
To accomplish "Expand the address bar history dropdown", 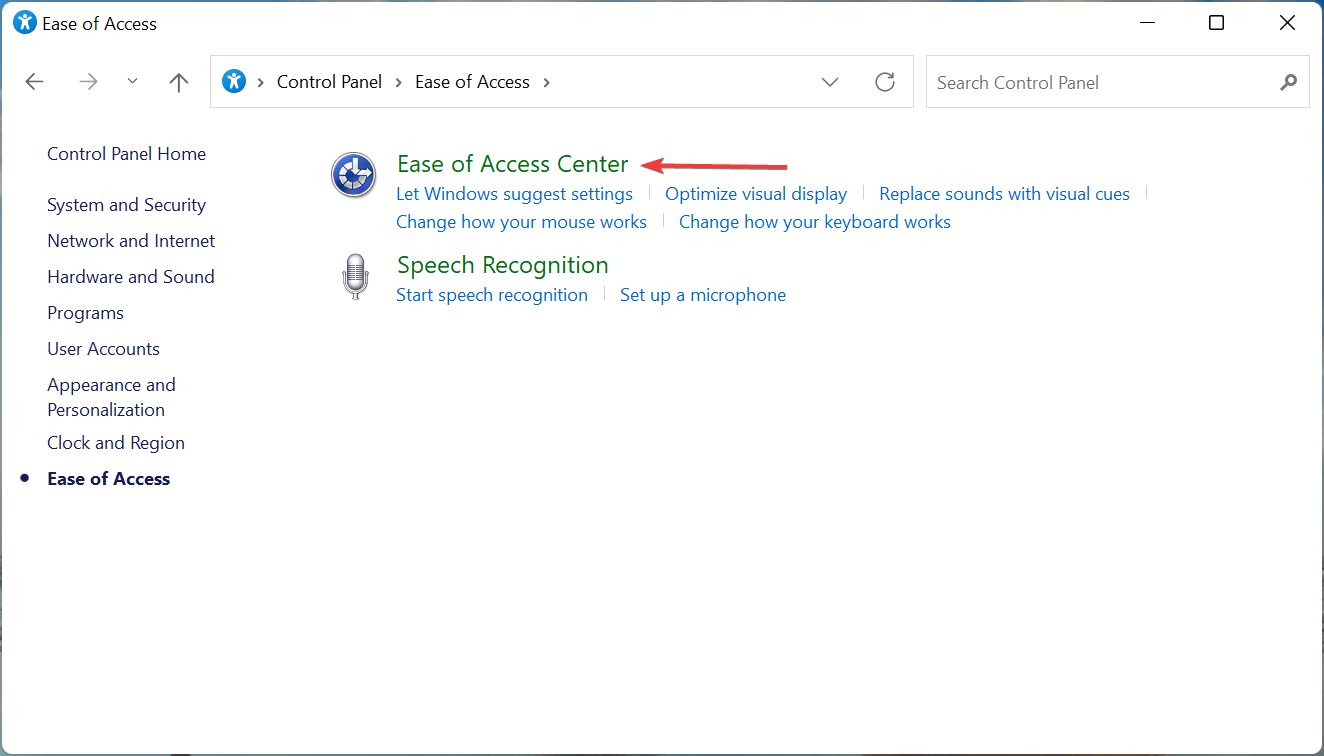I will 830,82.
